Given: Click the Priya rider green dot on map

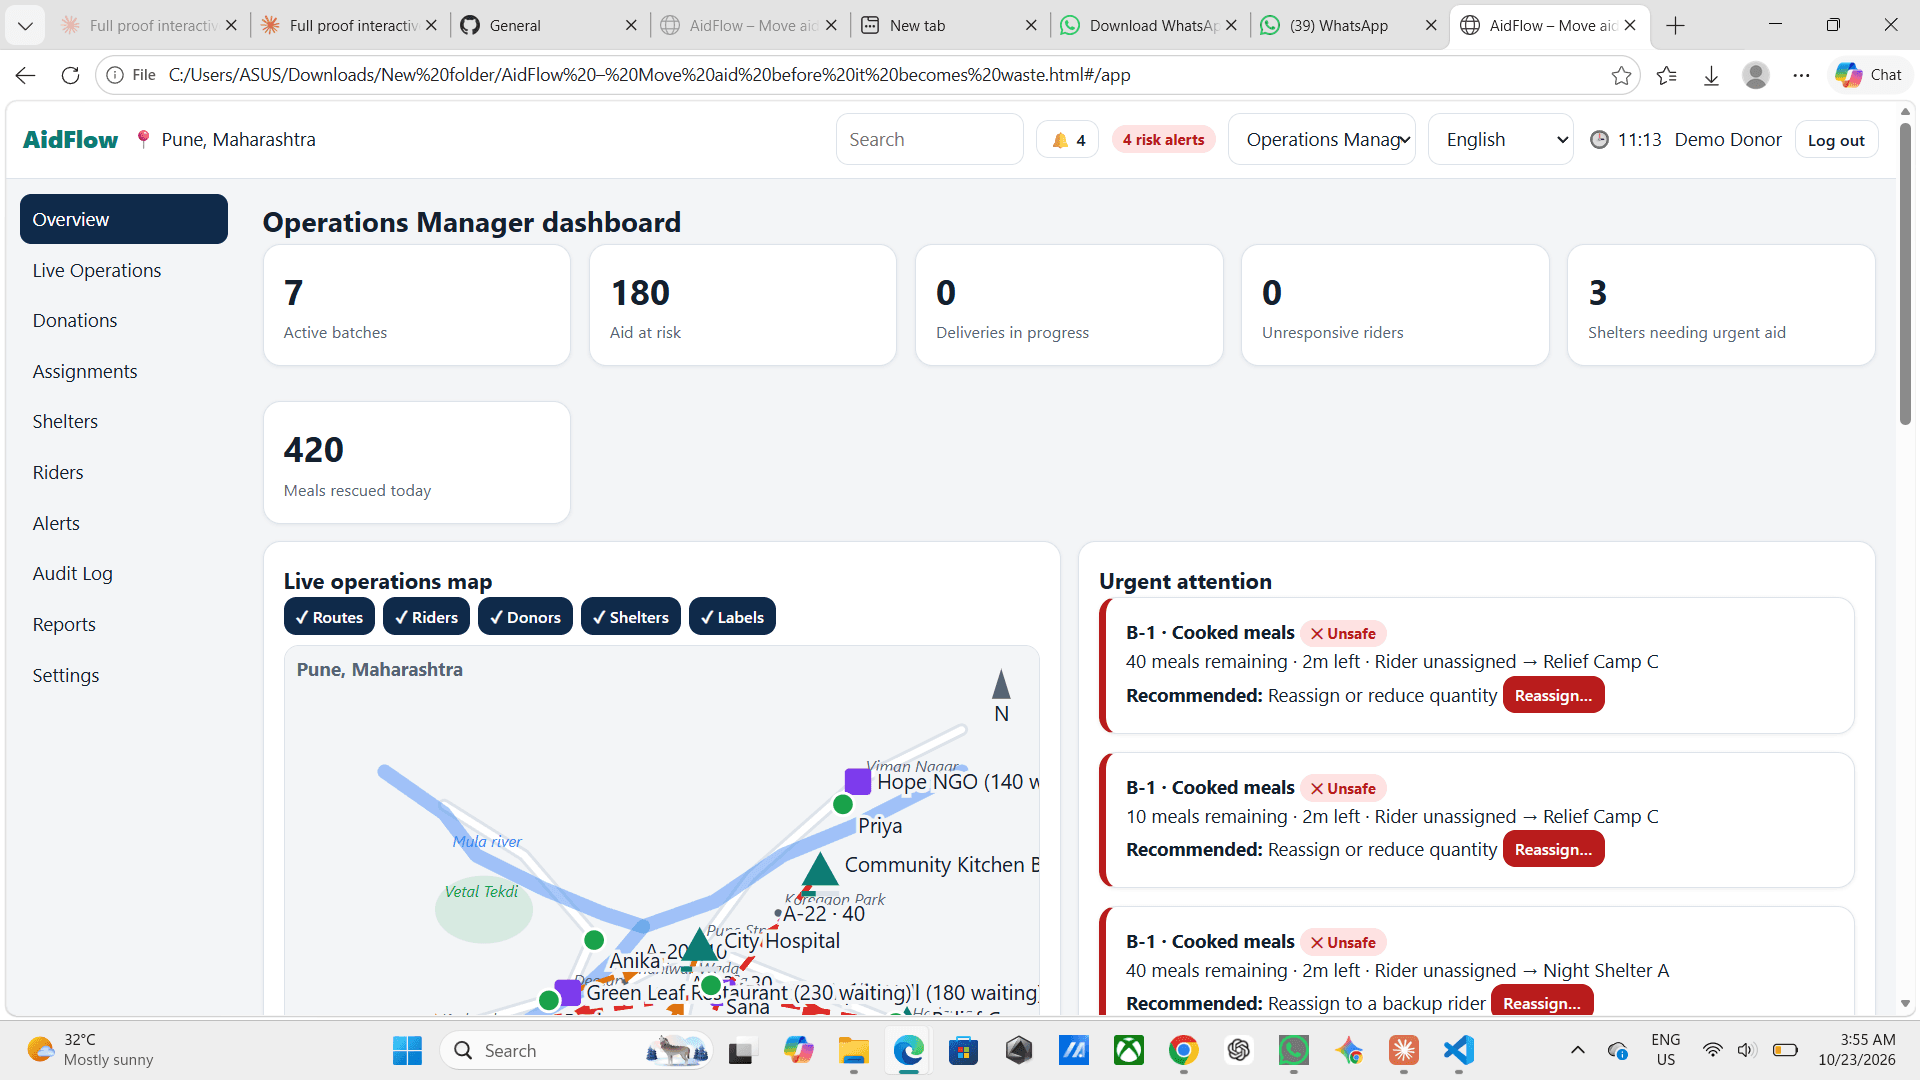Looking at the screenshot, I should click(x=843, y=804).
